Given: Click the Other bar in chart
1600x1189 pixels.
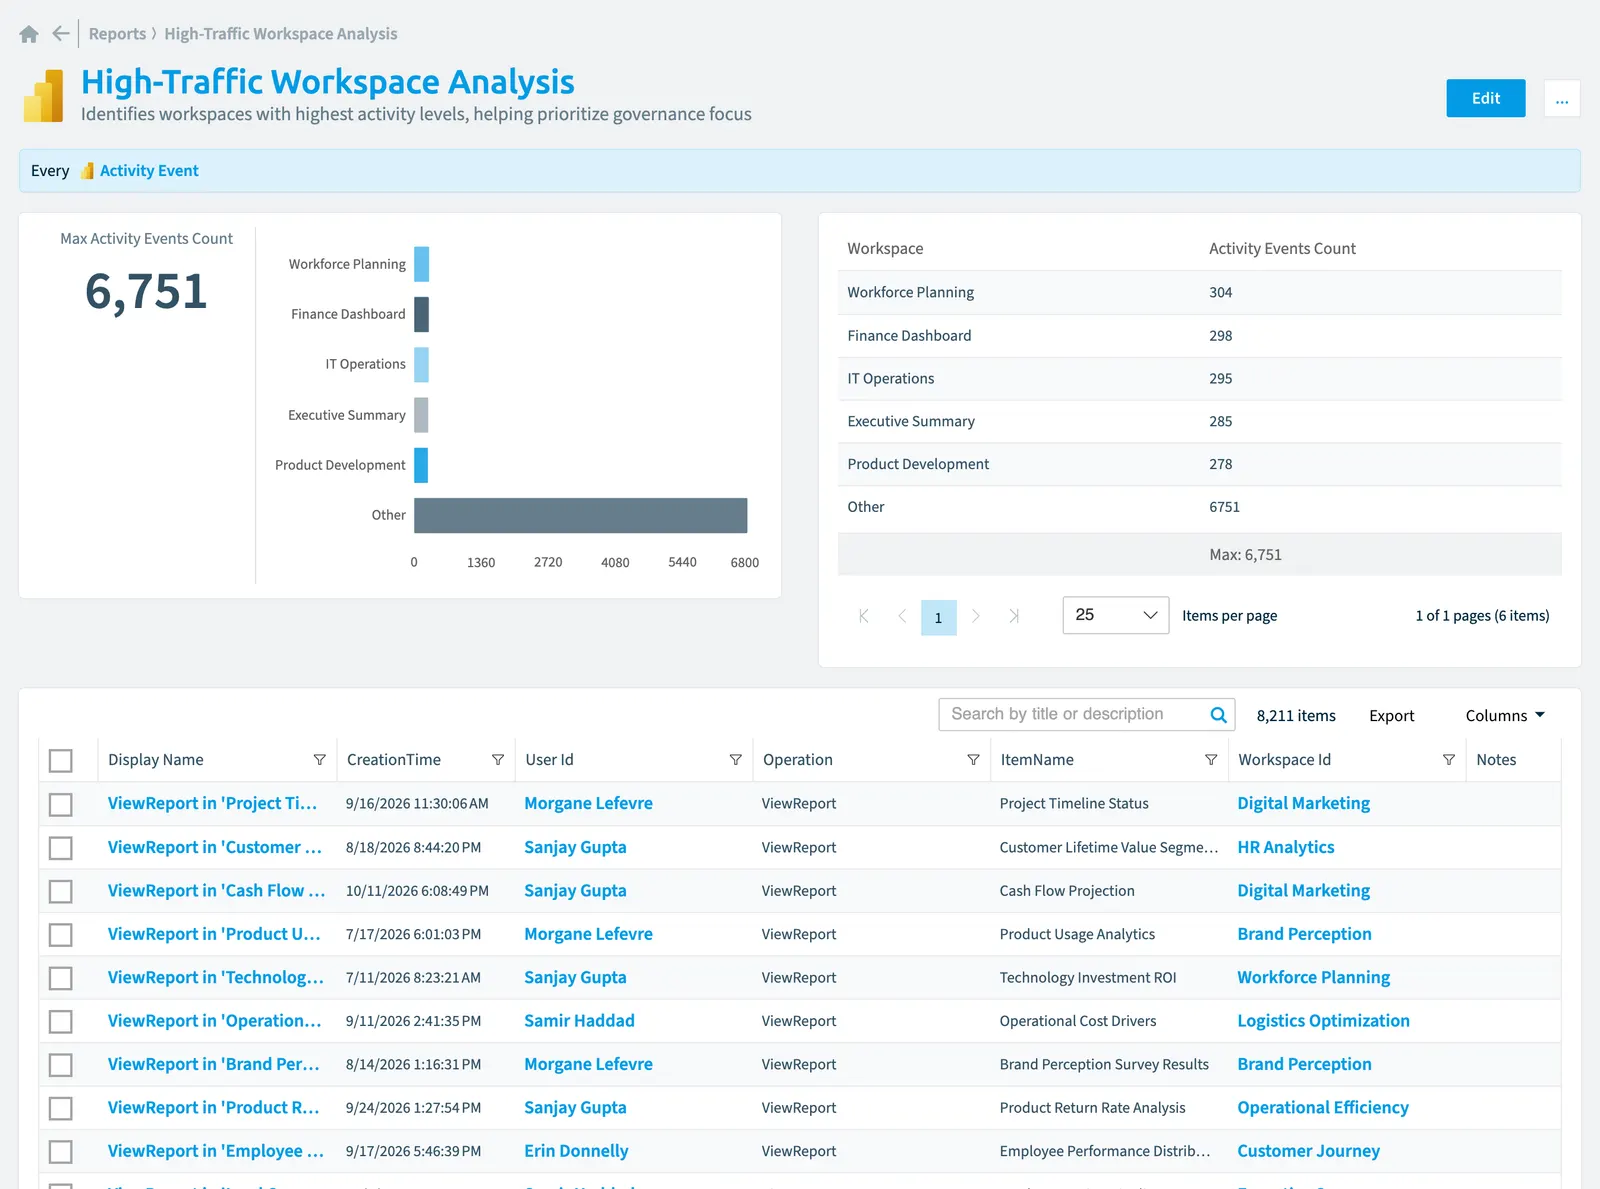Looking at the screenshot, I should click(x=580, y=515).
